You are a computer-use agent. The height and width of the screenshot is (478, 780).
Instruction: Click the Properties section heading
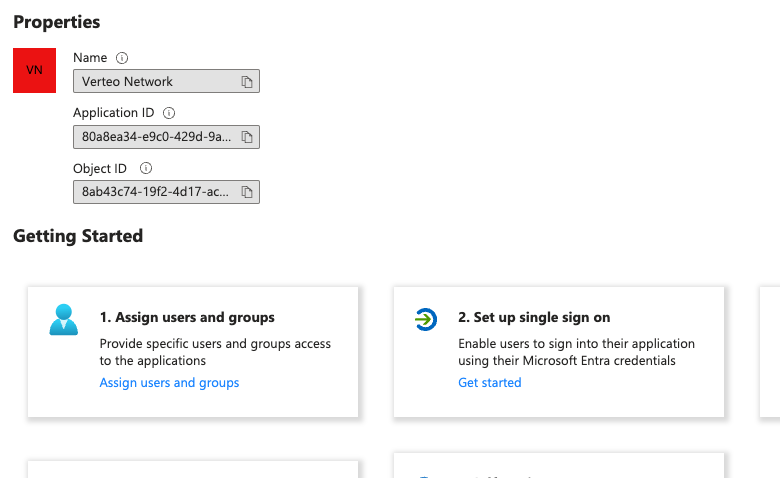(x=56, y=22)
